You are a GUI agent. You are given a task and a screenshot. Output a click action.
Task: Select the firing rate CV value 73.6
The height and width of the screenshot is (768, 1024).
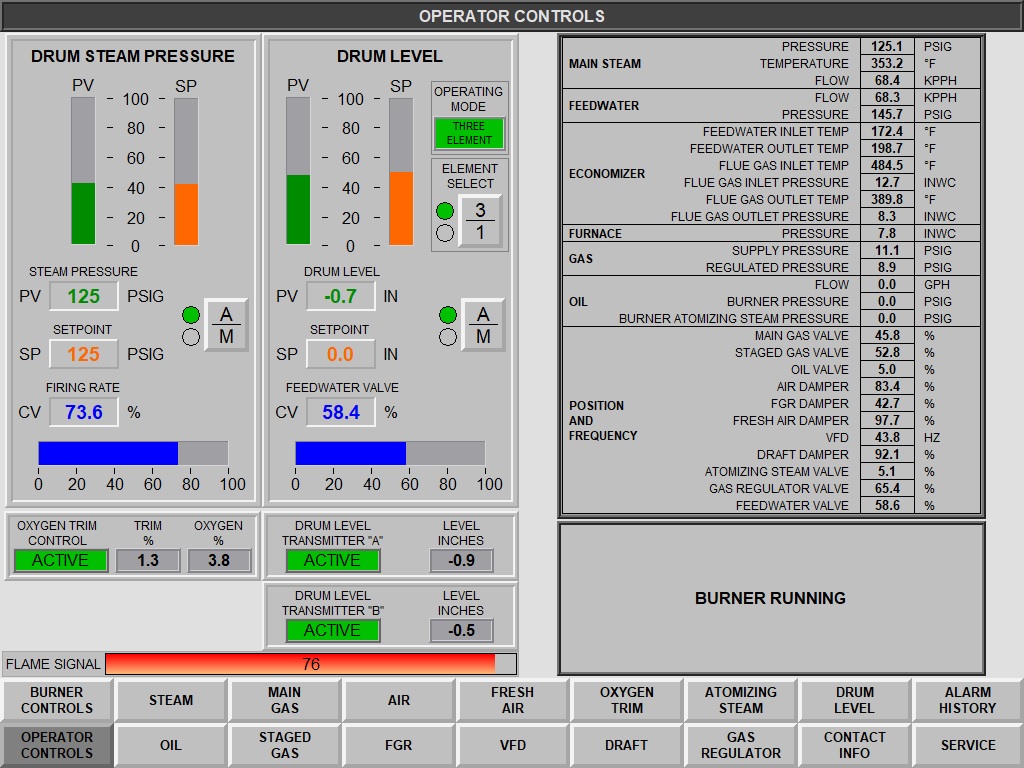pyautogui.click(x=83, y=412)
